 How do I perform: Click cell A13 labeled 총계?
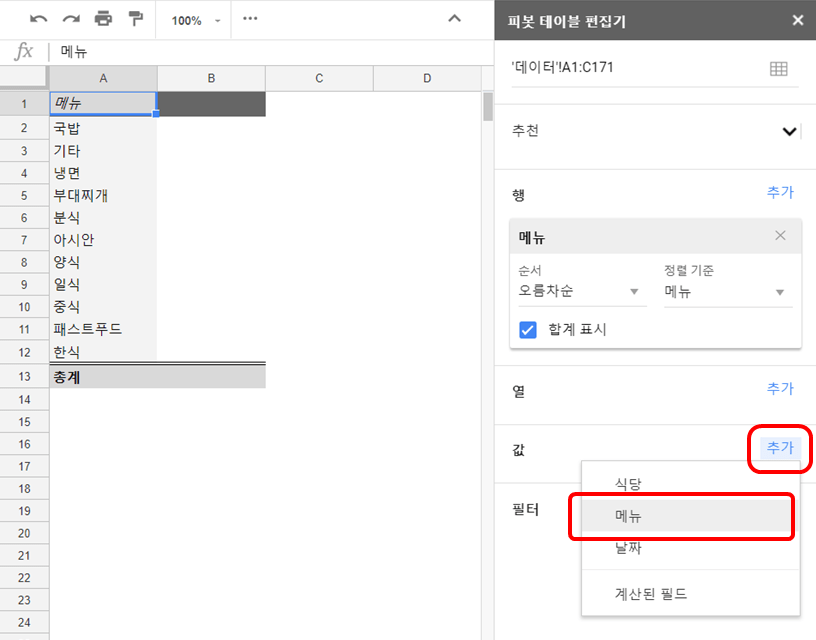103,378
